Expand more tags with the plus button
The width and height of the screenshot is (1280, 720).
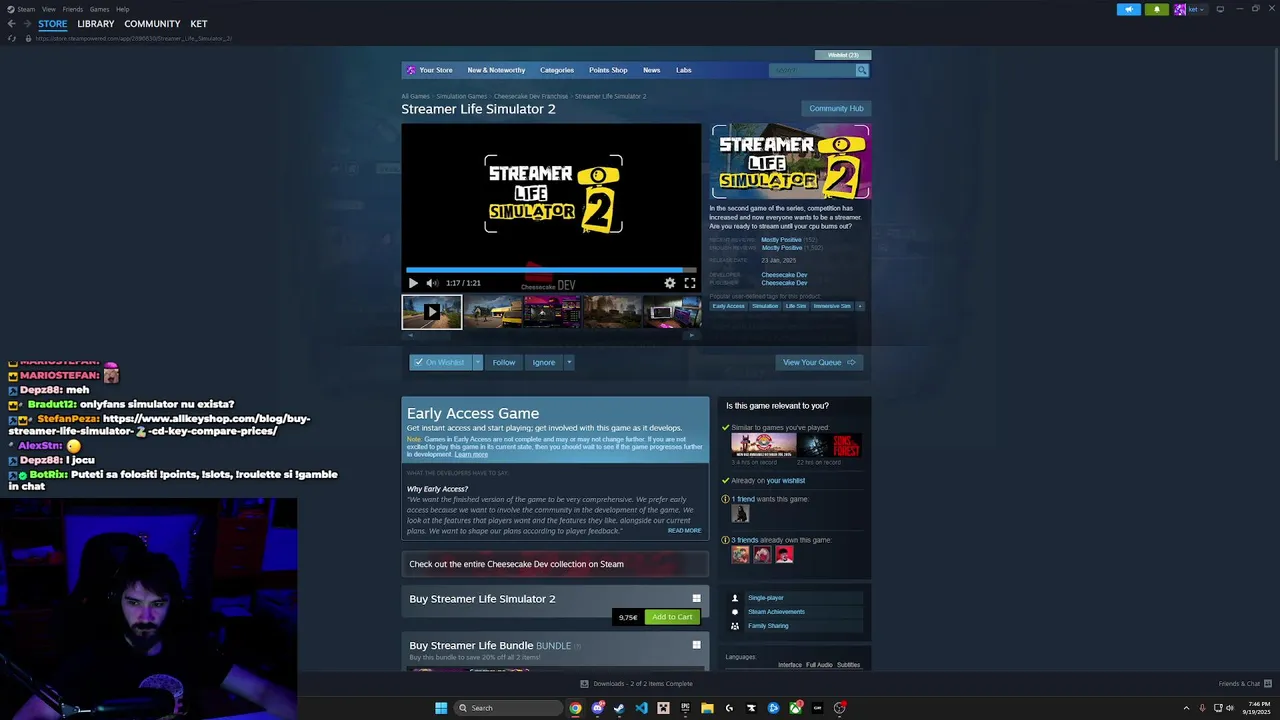(x=860, y=306)
